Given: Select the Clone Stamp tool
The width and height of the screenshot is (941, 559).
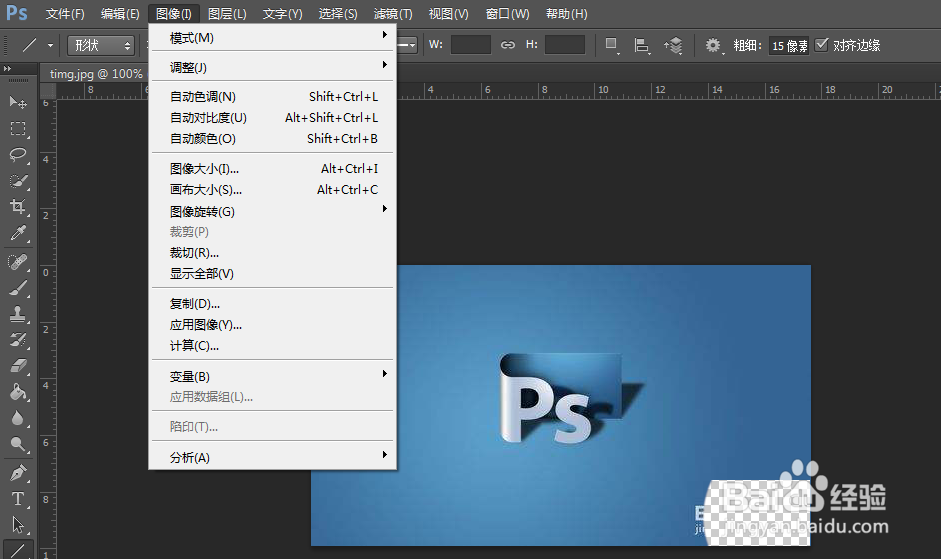Looking at the screenshot, I should click(x=18, y=314).
